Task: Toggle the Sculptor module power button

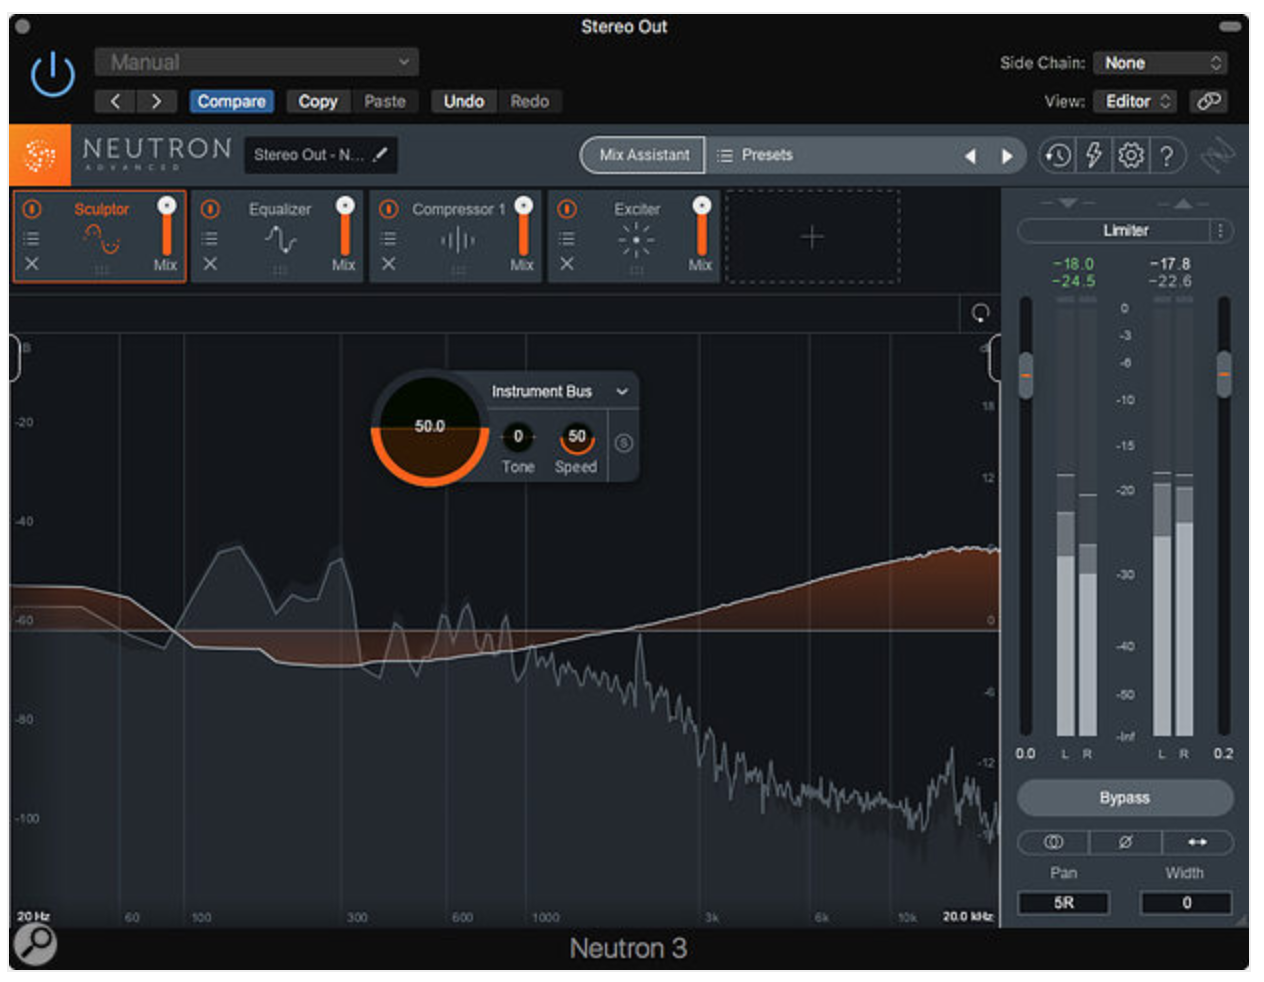Action: (x=32, y=208)
